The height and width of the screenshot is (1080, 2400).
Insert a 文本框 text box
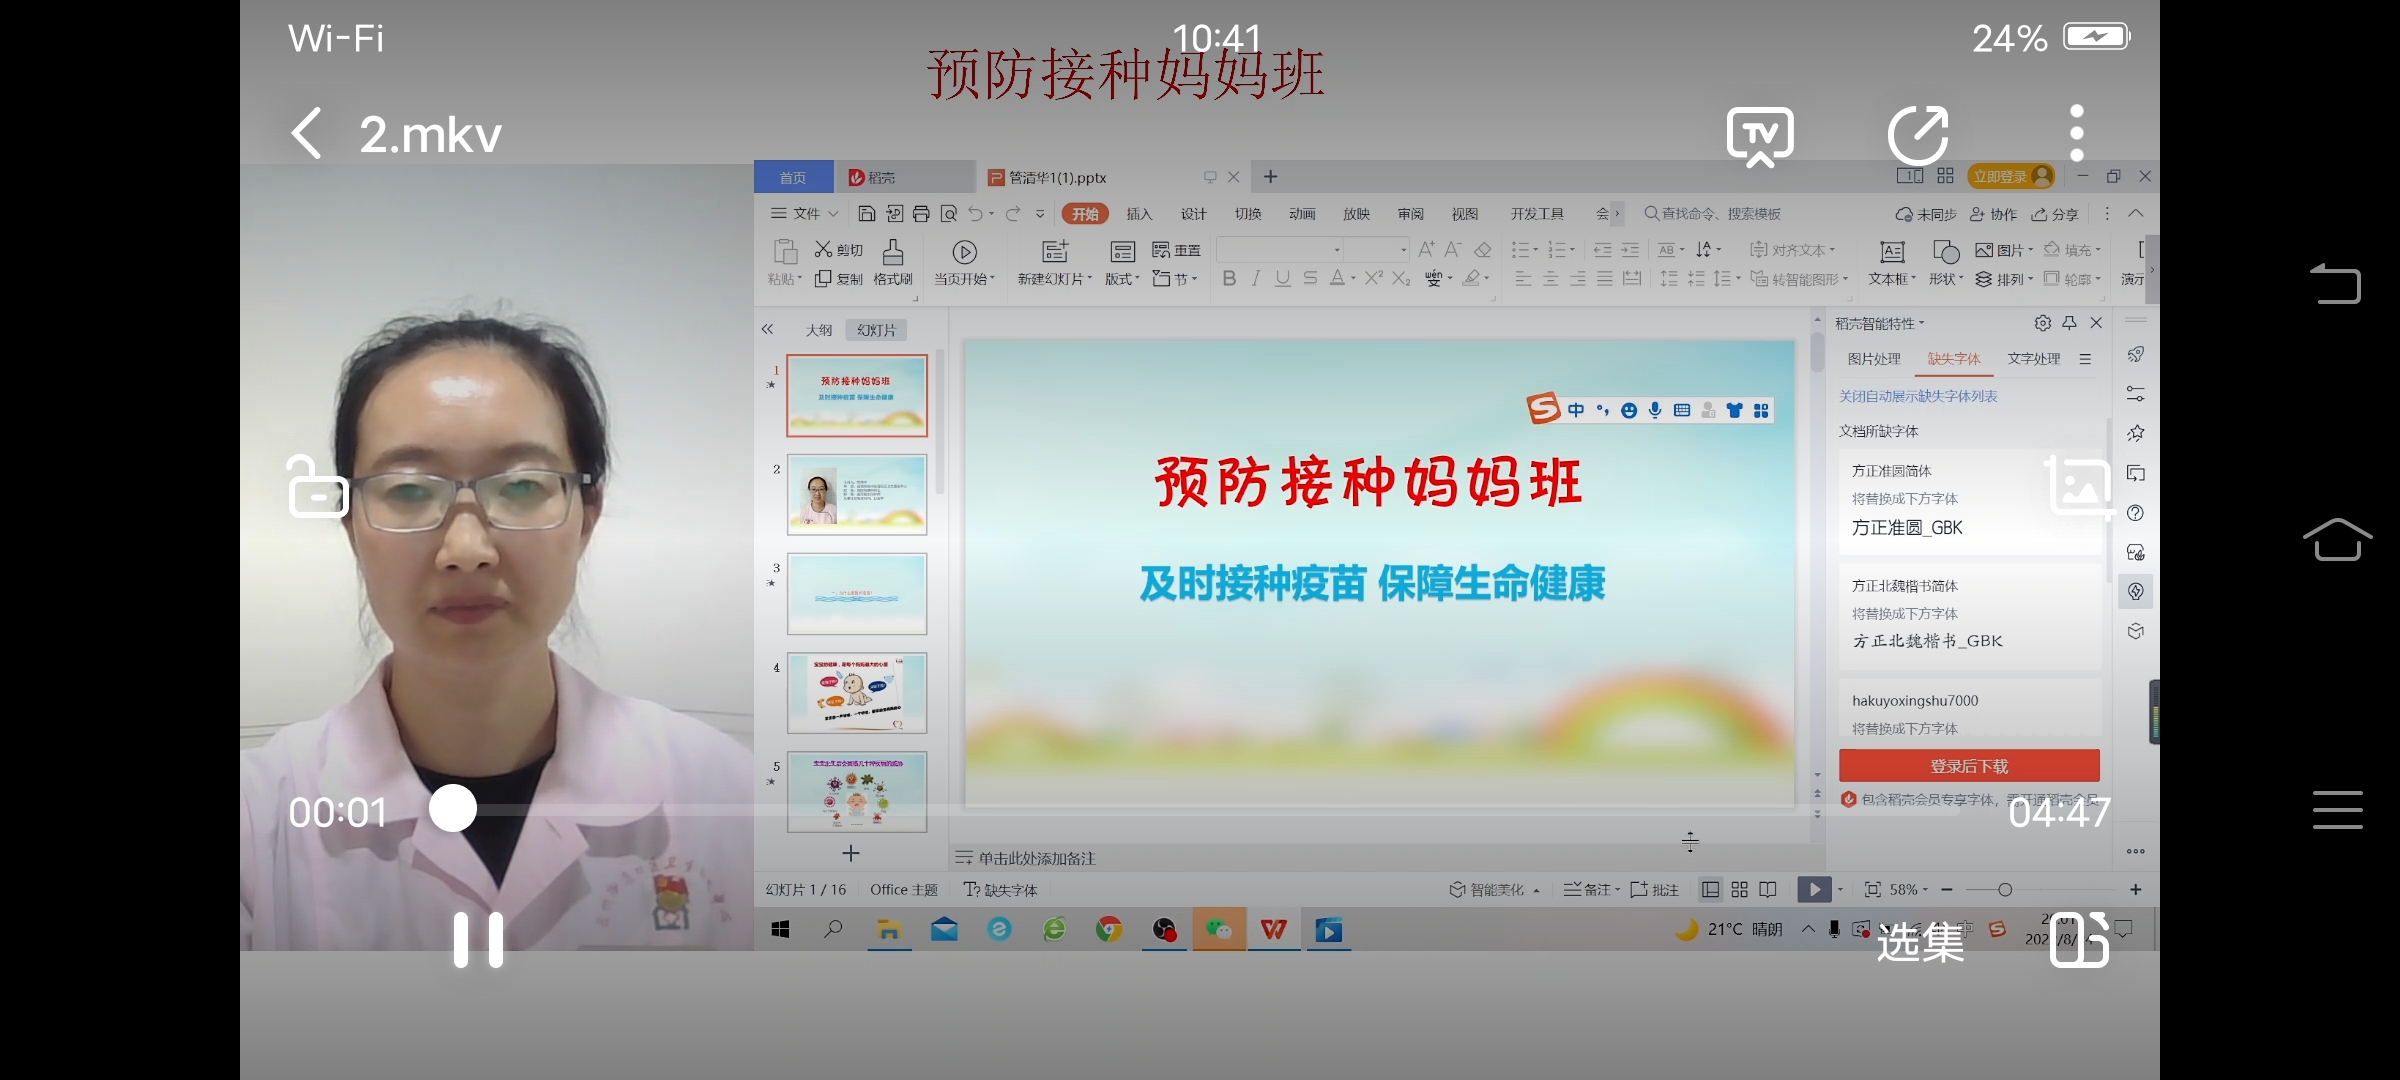click(1892, 264)
